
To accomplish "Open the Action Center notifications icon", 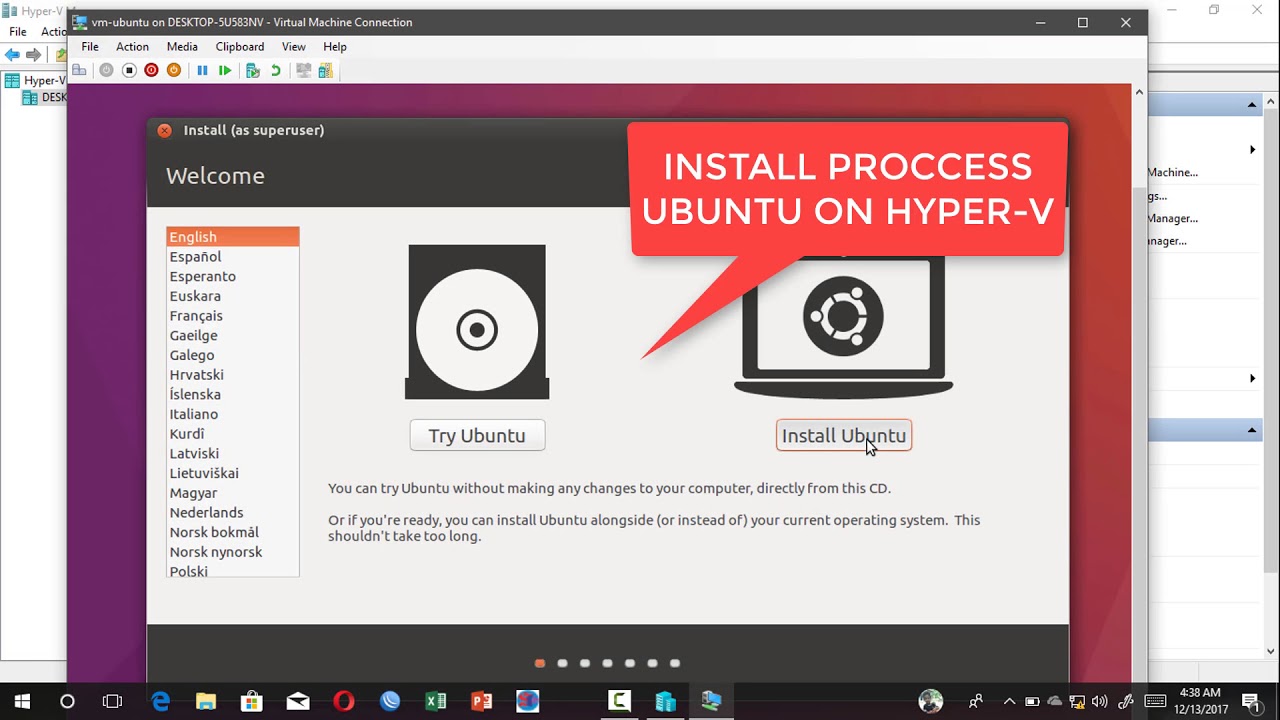I will pyautogui.click(x=1250, y=701).
